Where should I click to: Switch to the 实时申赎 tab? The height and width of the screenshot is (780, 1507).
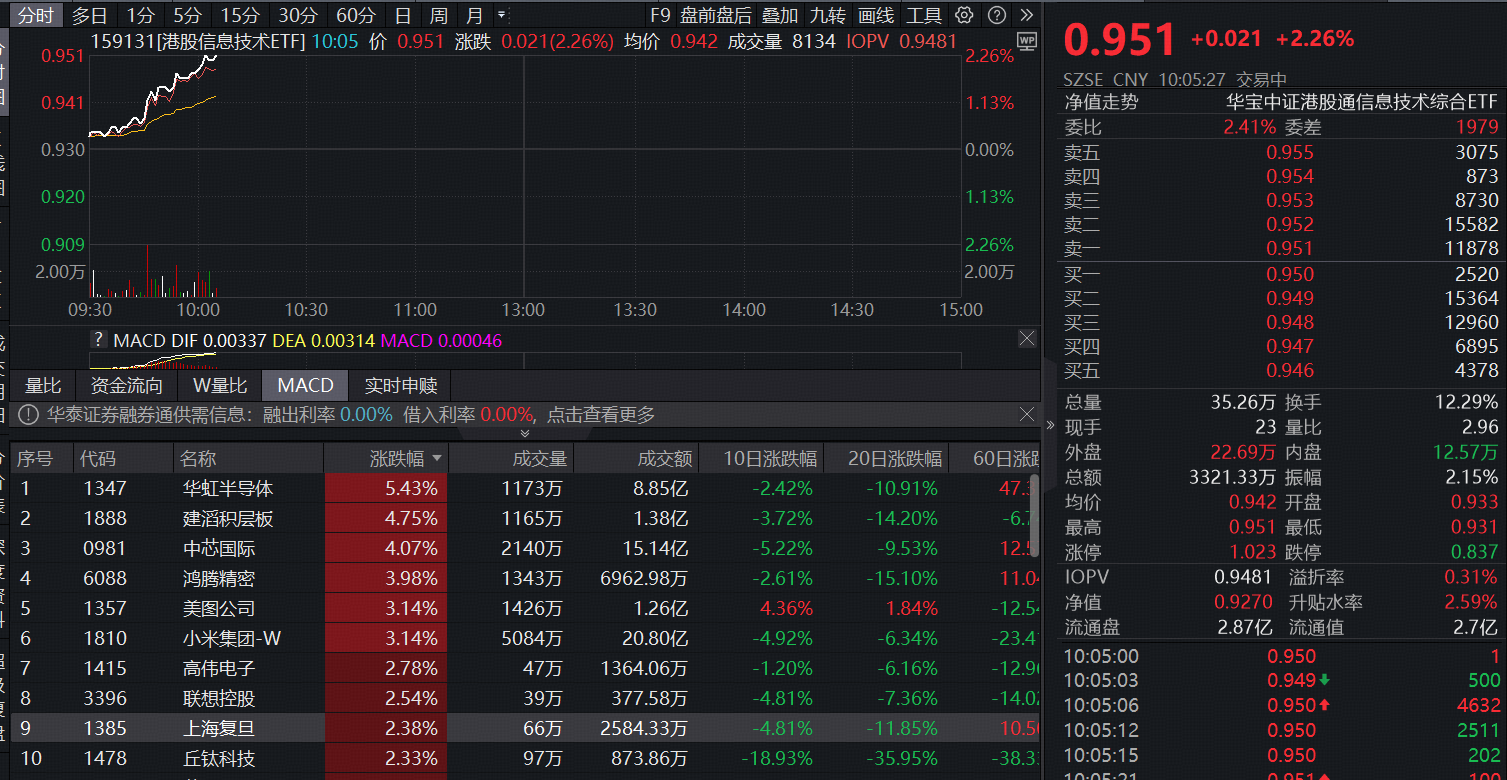pyautogui.click(x=399, y=385)
